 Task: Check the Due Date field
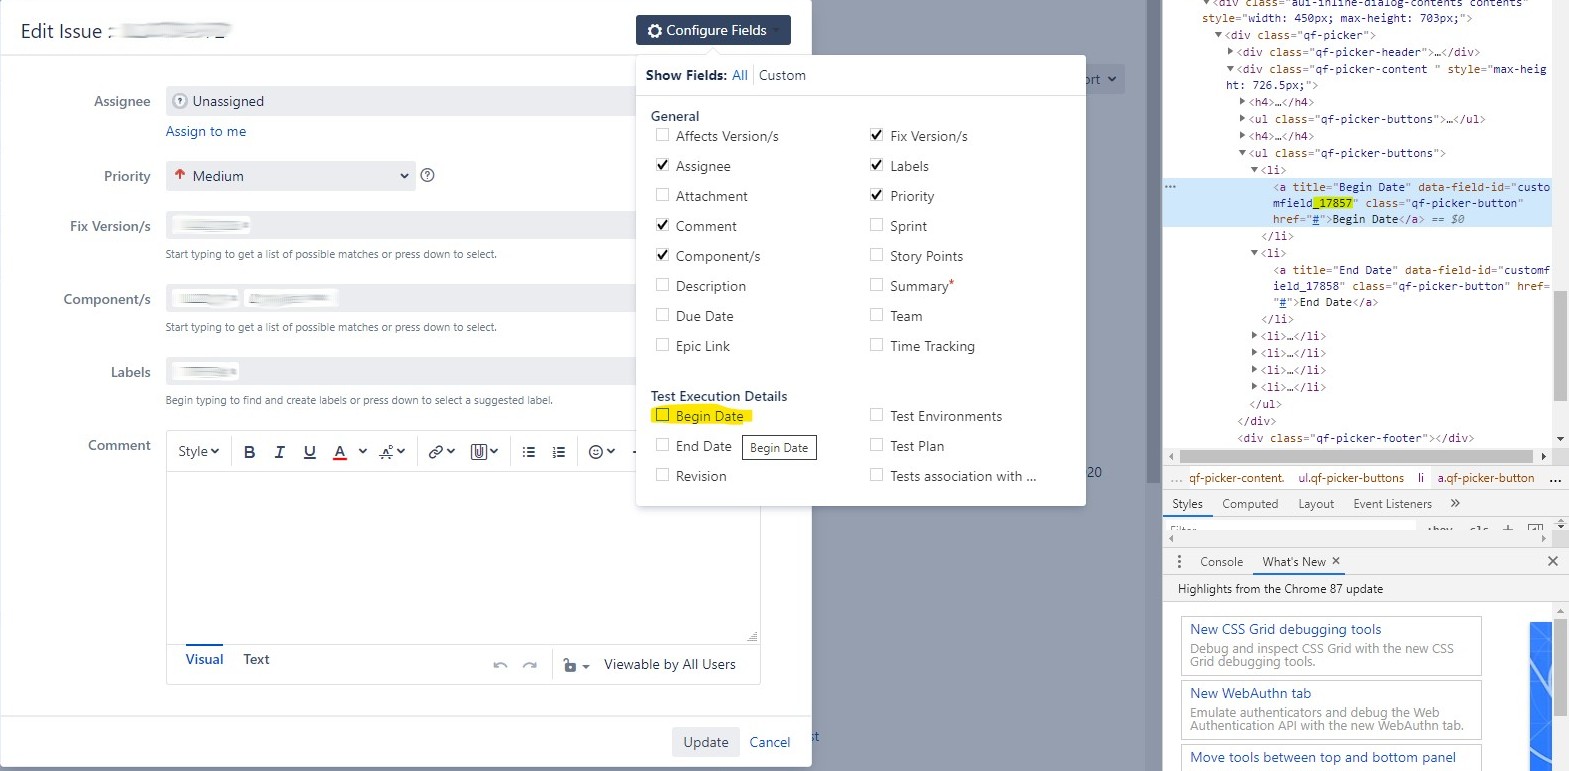(662, 315)
